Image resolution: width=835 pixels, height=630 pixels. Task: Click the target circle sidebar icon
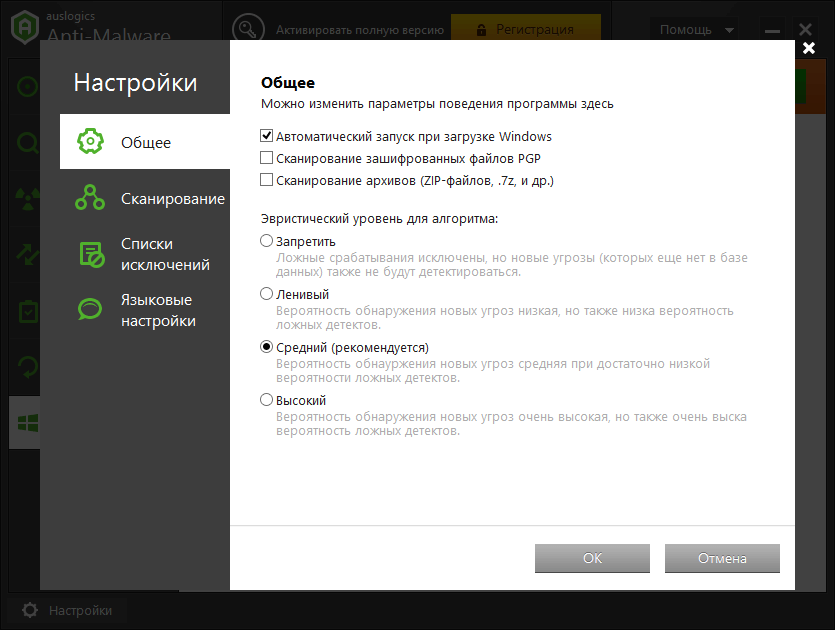coord(27,86)
